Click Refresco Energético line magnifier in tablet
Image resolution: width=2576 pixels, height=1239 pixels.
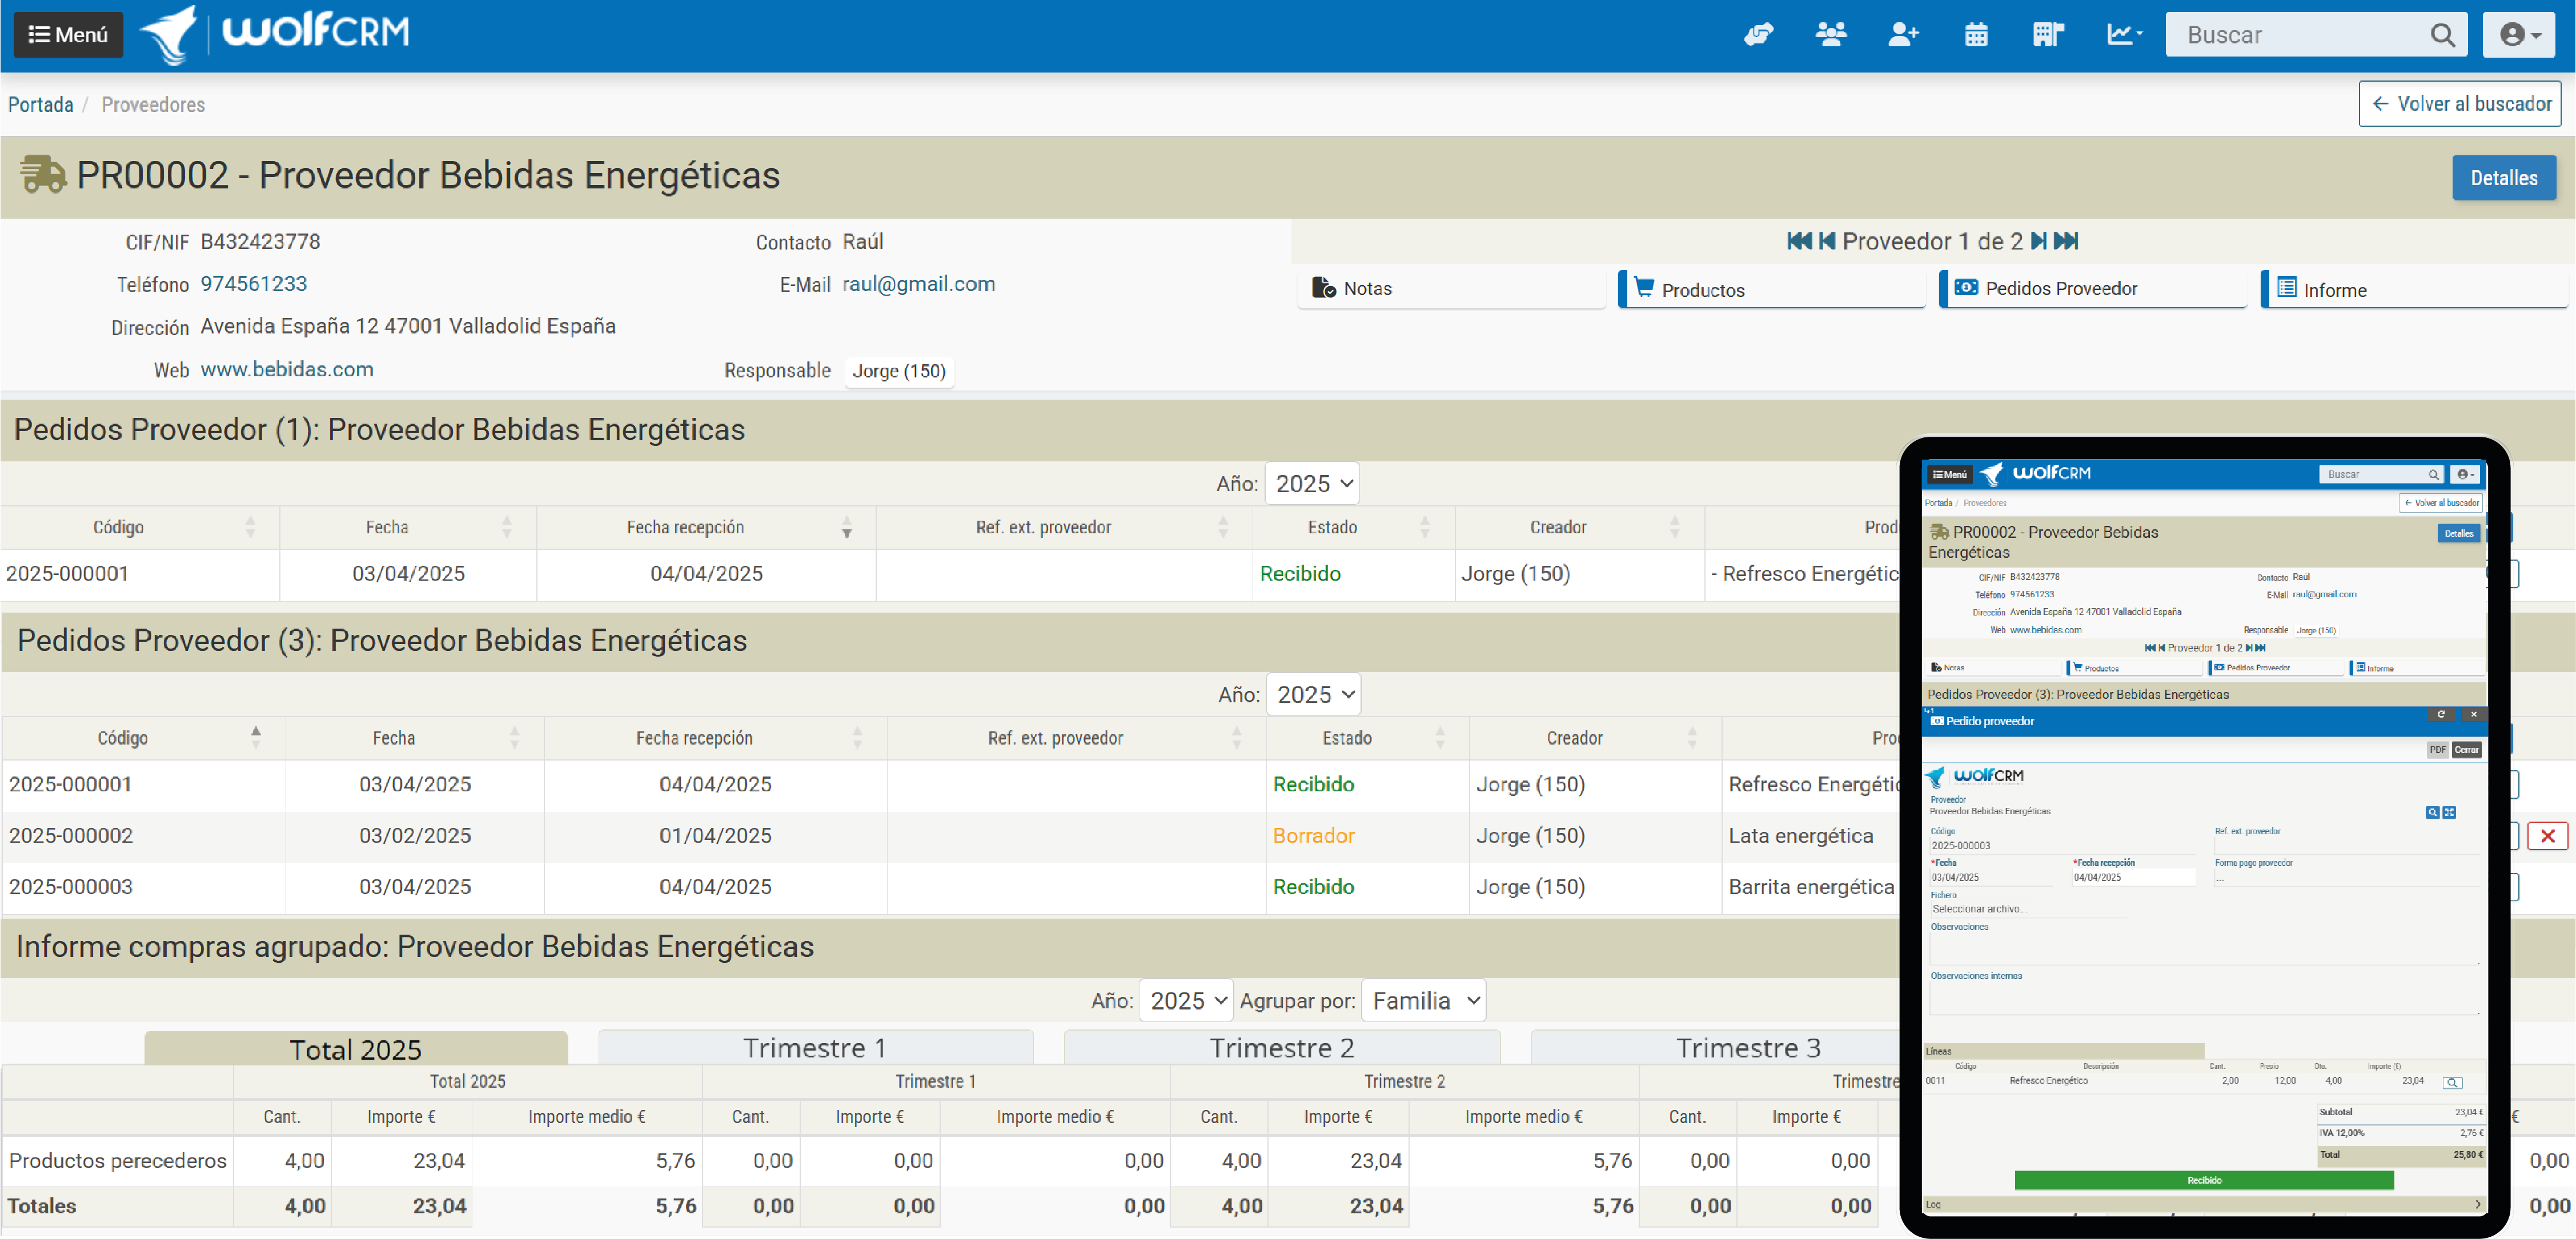[x=2452, y=1082]
